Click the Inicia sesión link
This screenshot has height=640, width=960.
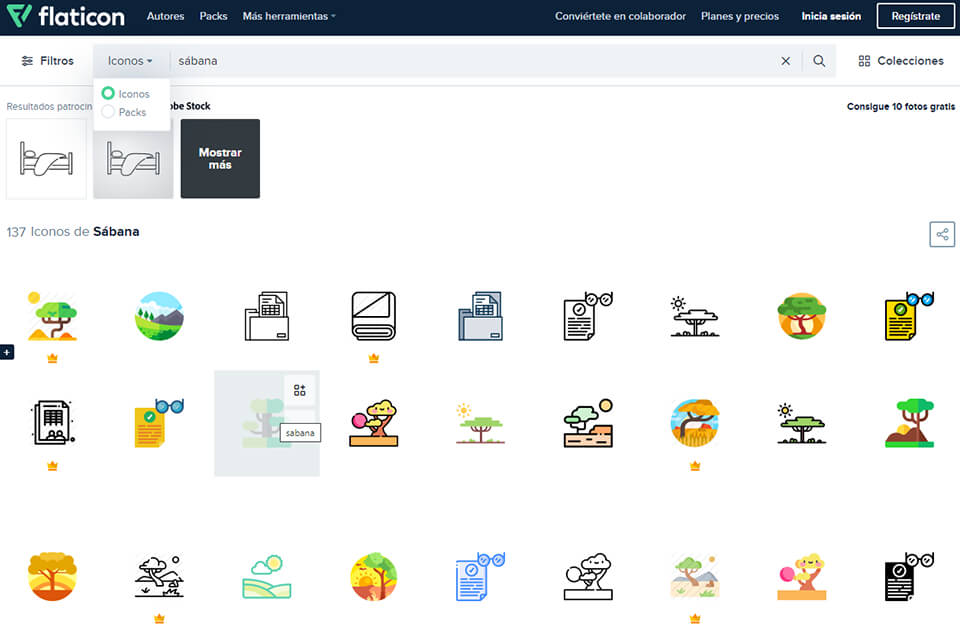click(x=831, y=16)
